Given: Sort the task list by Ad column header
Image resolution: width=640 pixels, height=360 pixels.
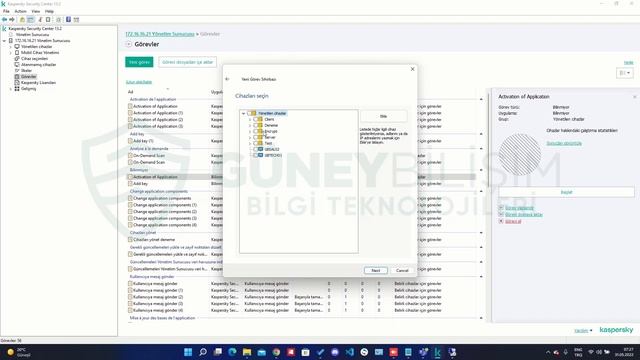Looking at the screenshot, I should tap(131, 92).
